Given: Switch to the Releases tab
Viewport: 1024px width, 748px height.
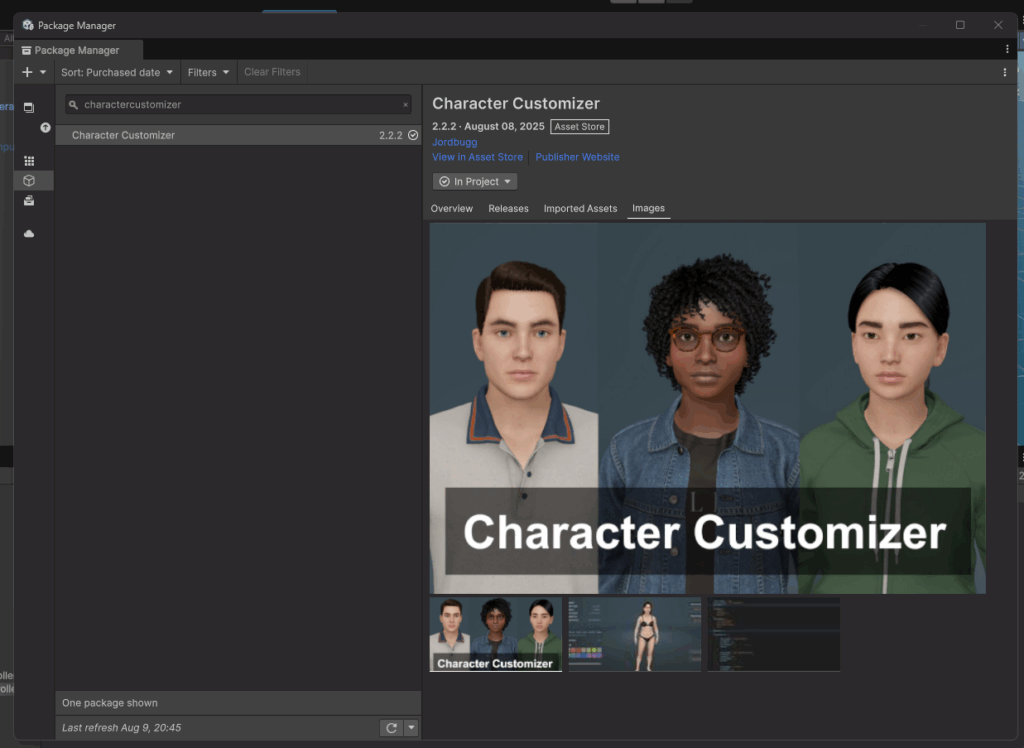Looking at the screenshot, I should coord(508,208).
